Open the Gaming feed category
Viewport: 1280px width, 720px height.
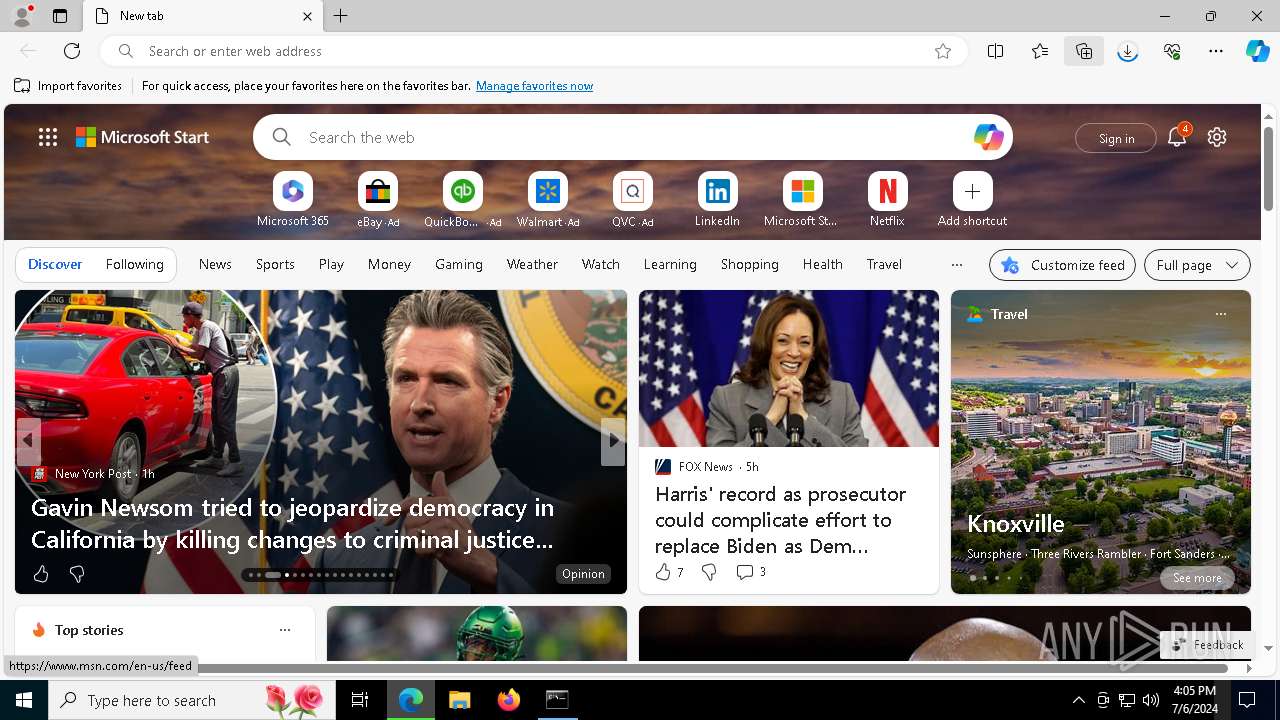(x=459, y=264)
